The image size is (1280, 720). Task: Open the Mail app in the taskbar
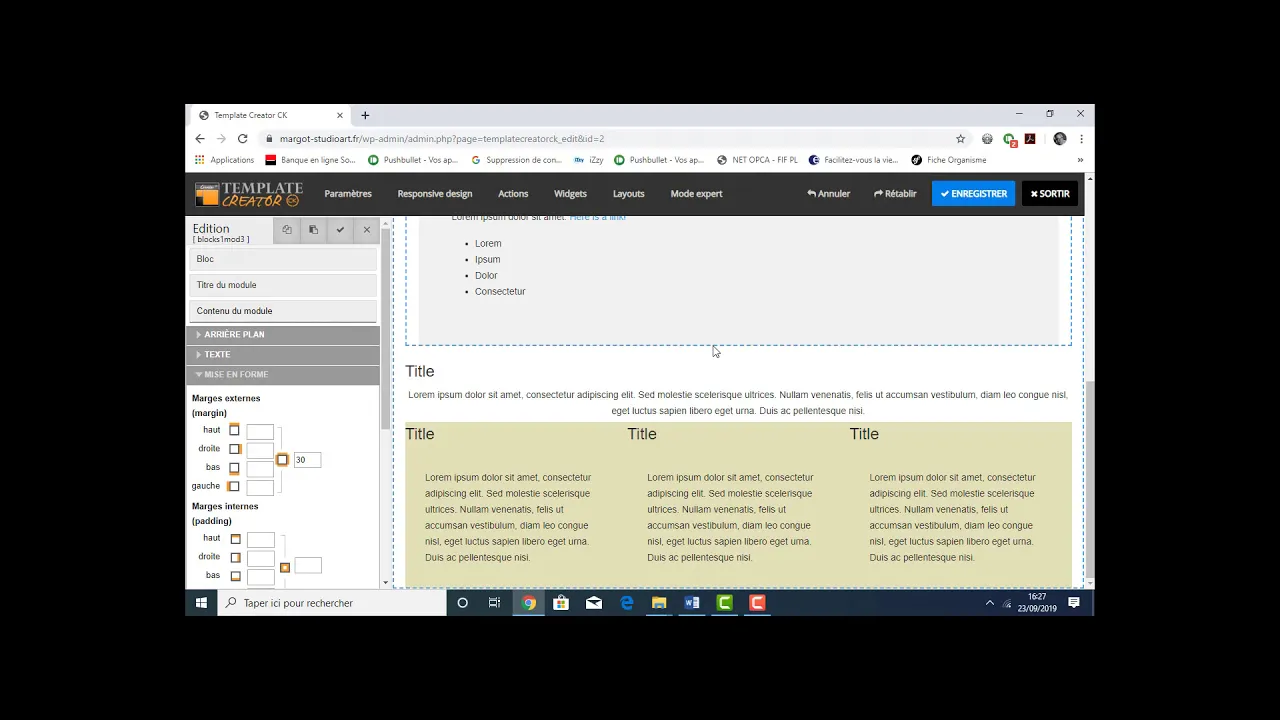click(x=594, y=603)
